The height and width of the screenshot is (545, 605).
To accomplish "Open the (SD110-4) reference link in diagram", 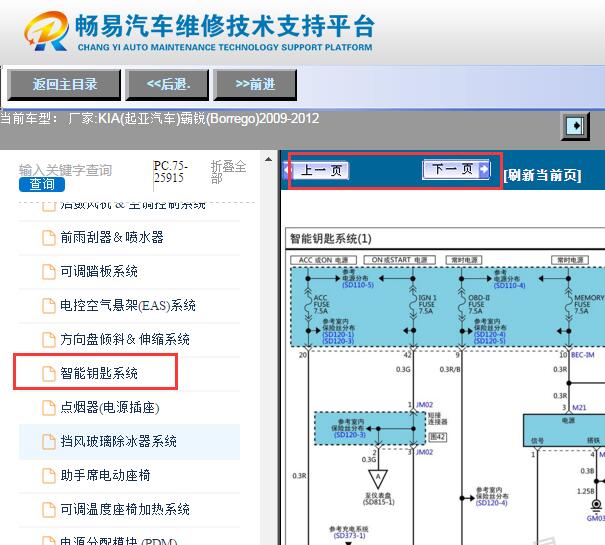I will click(x=509, y=285).
